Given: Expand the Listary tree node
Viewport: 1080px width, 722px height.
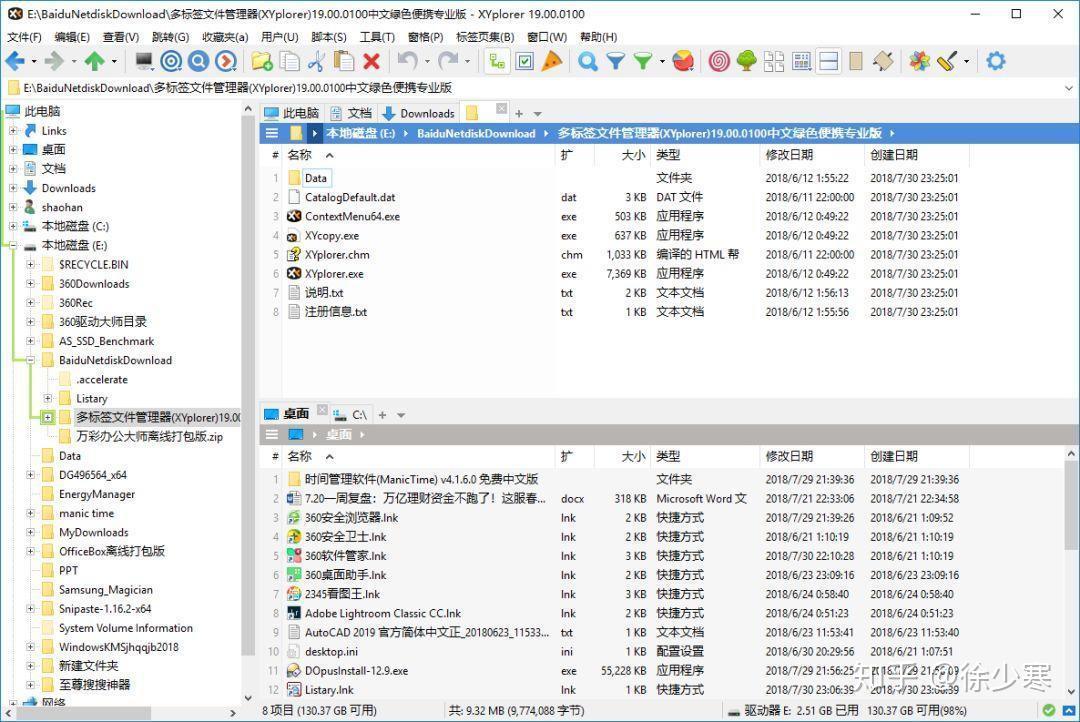Looking at the screenshot, I should pyautogui.click(x=48, y=398).
